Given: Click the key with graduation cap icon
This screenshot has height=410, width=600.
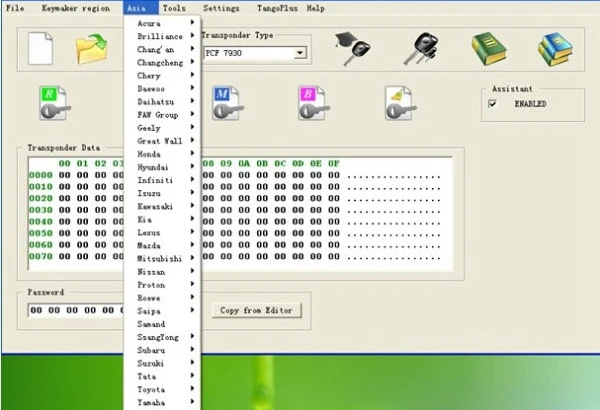Looking at the screenshot, I should 353,49.
